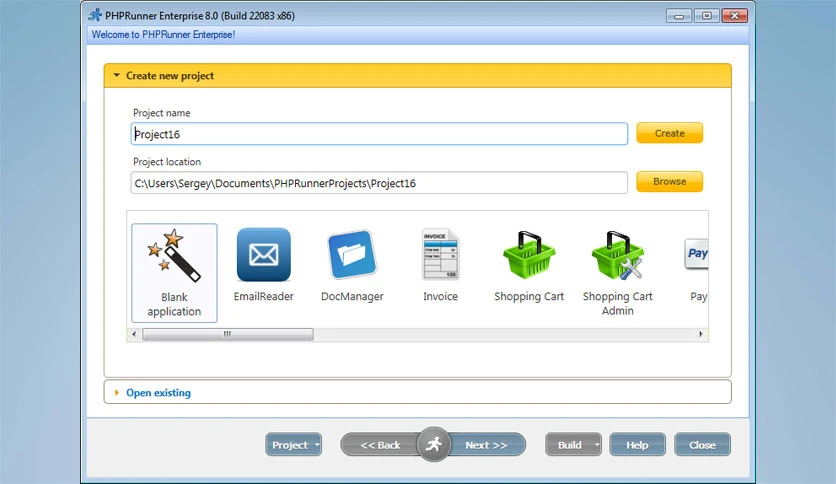The width and height of the screenshot is (836, 484).
Task: Click inside the Project name field
Action: [379, 134]
